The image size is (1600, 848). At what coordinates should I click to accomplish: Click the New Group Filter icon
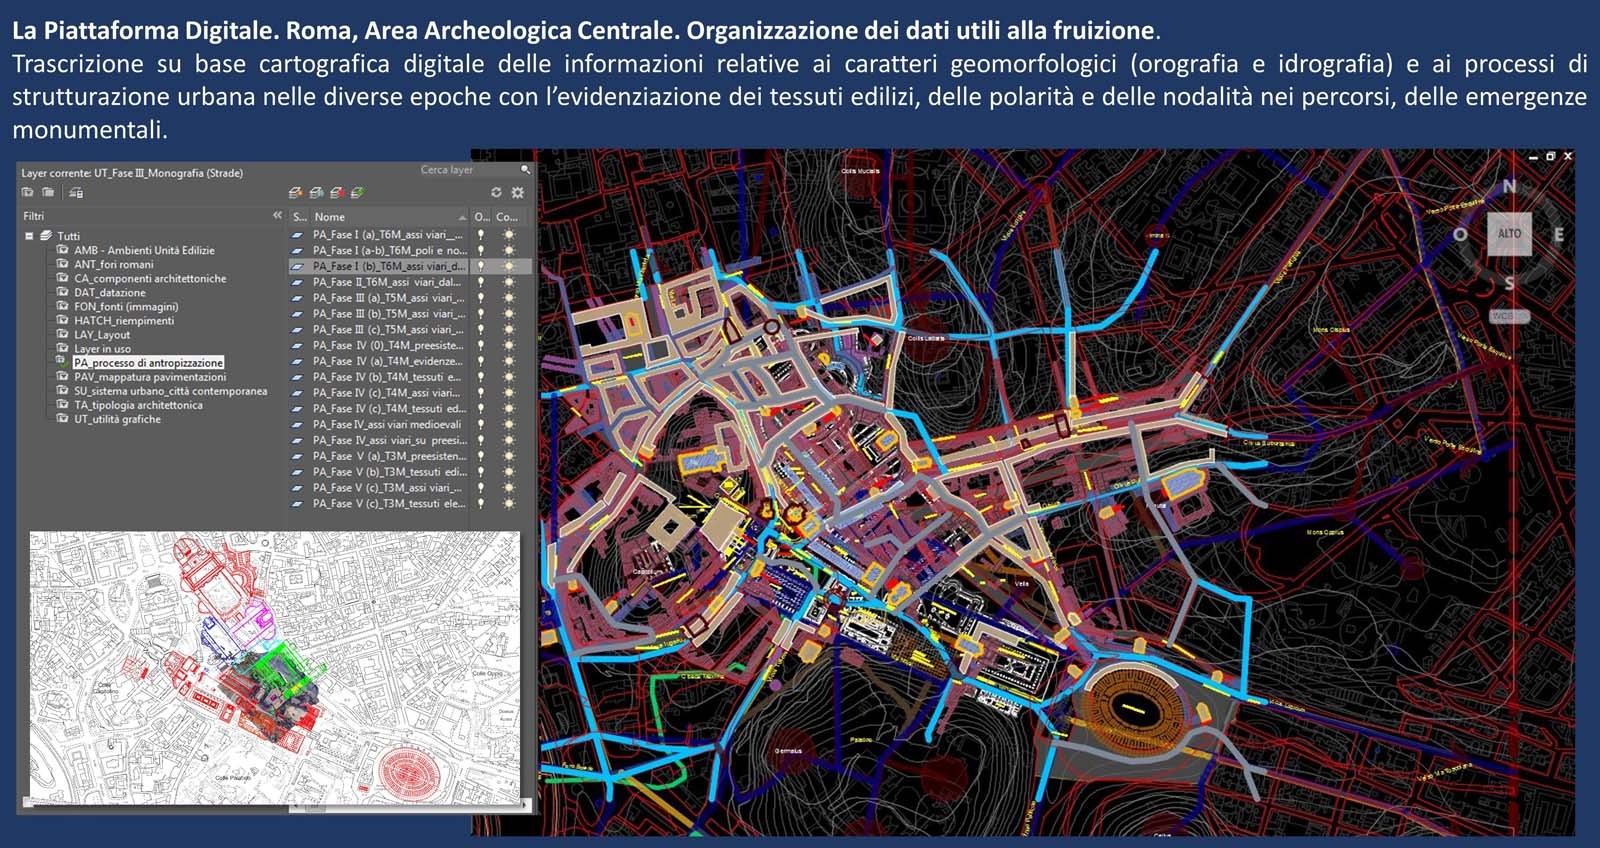[x=47, y=193]
